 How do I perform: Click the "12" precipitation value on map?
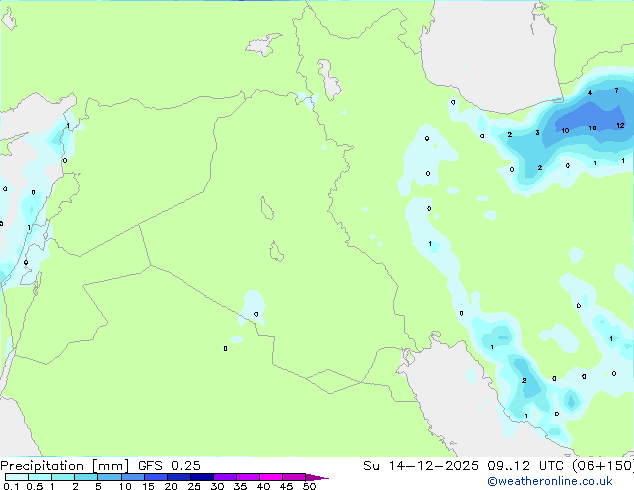pos(620,126)
